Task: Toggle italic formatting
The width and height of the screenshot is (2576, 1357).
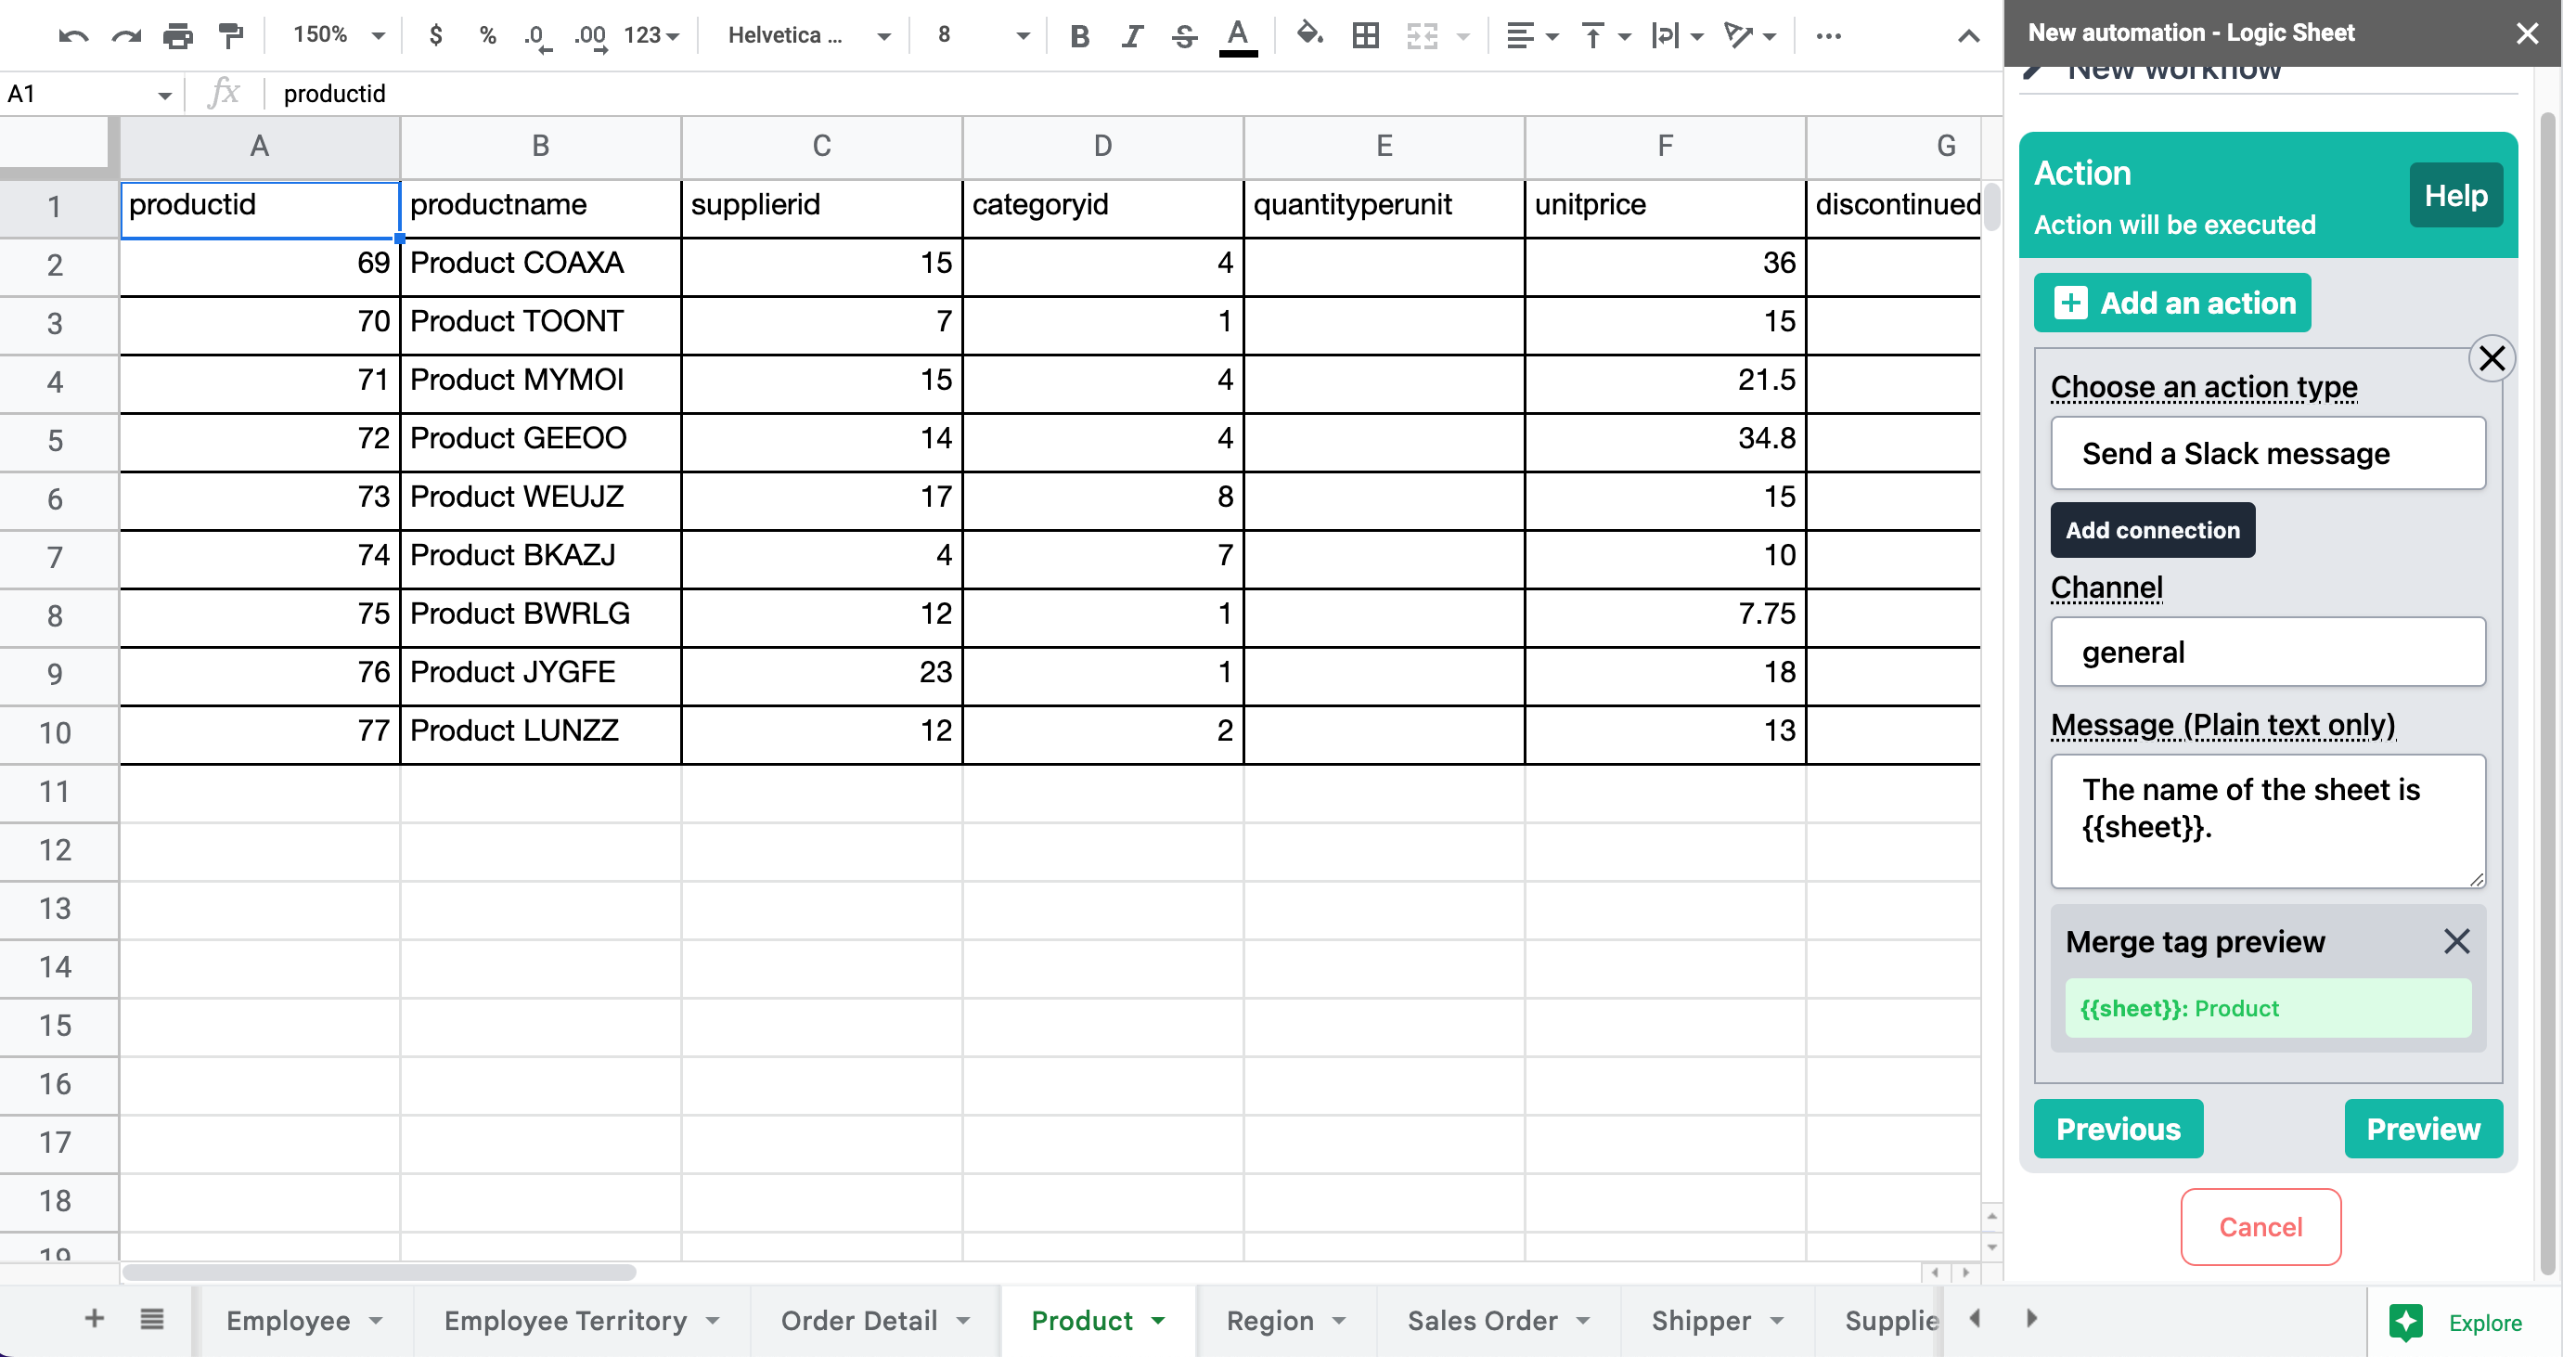Action: click(x=1131, y=36)
